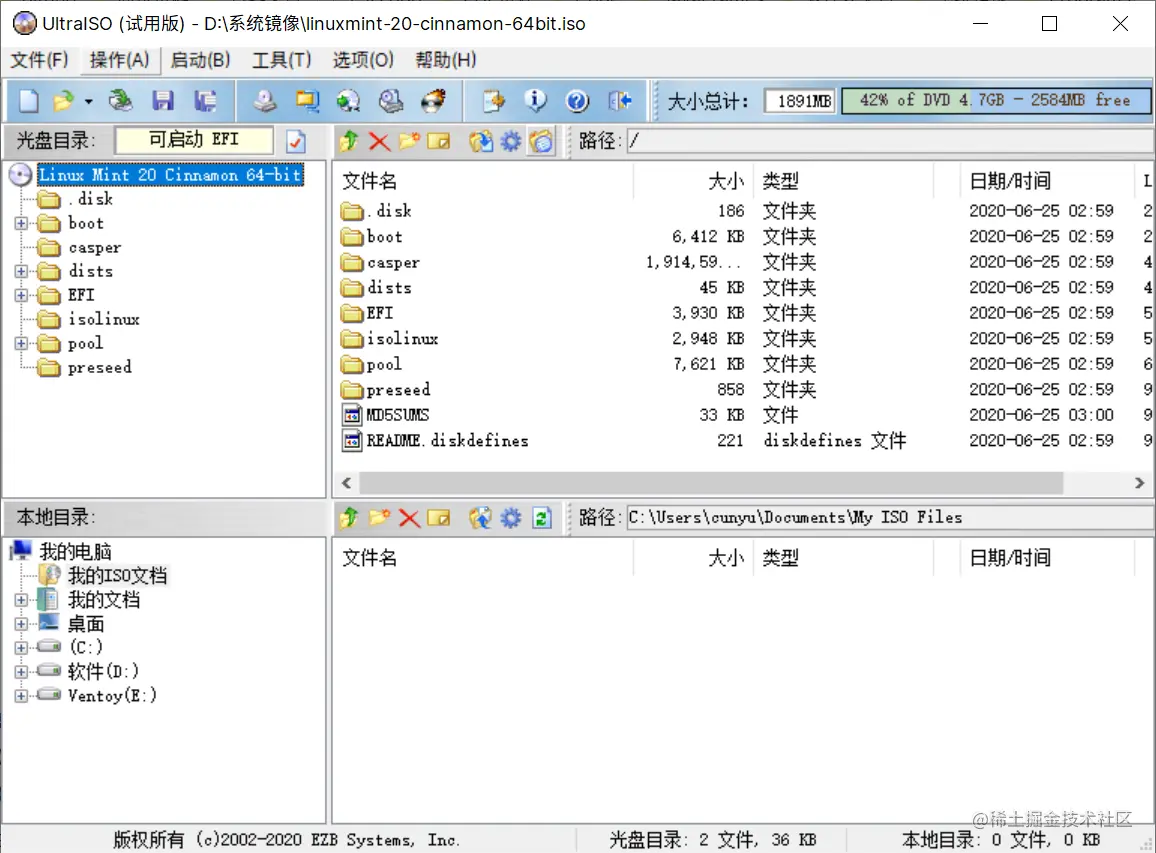Expand the 软件(D:) drive node
1156x853 pixels.
pos(21,672)
